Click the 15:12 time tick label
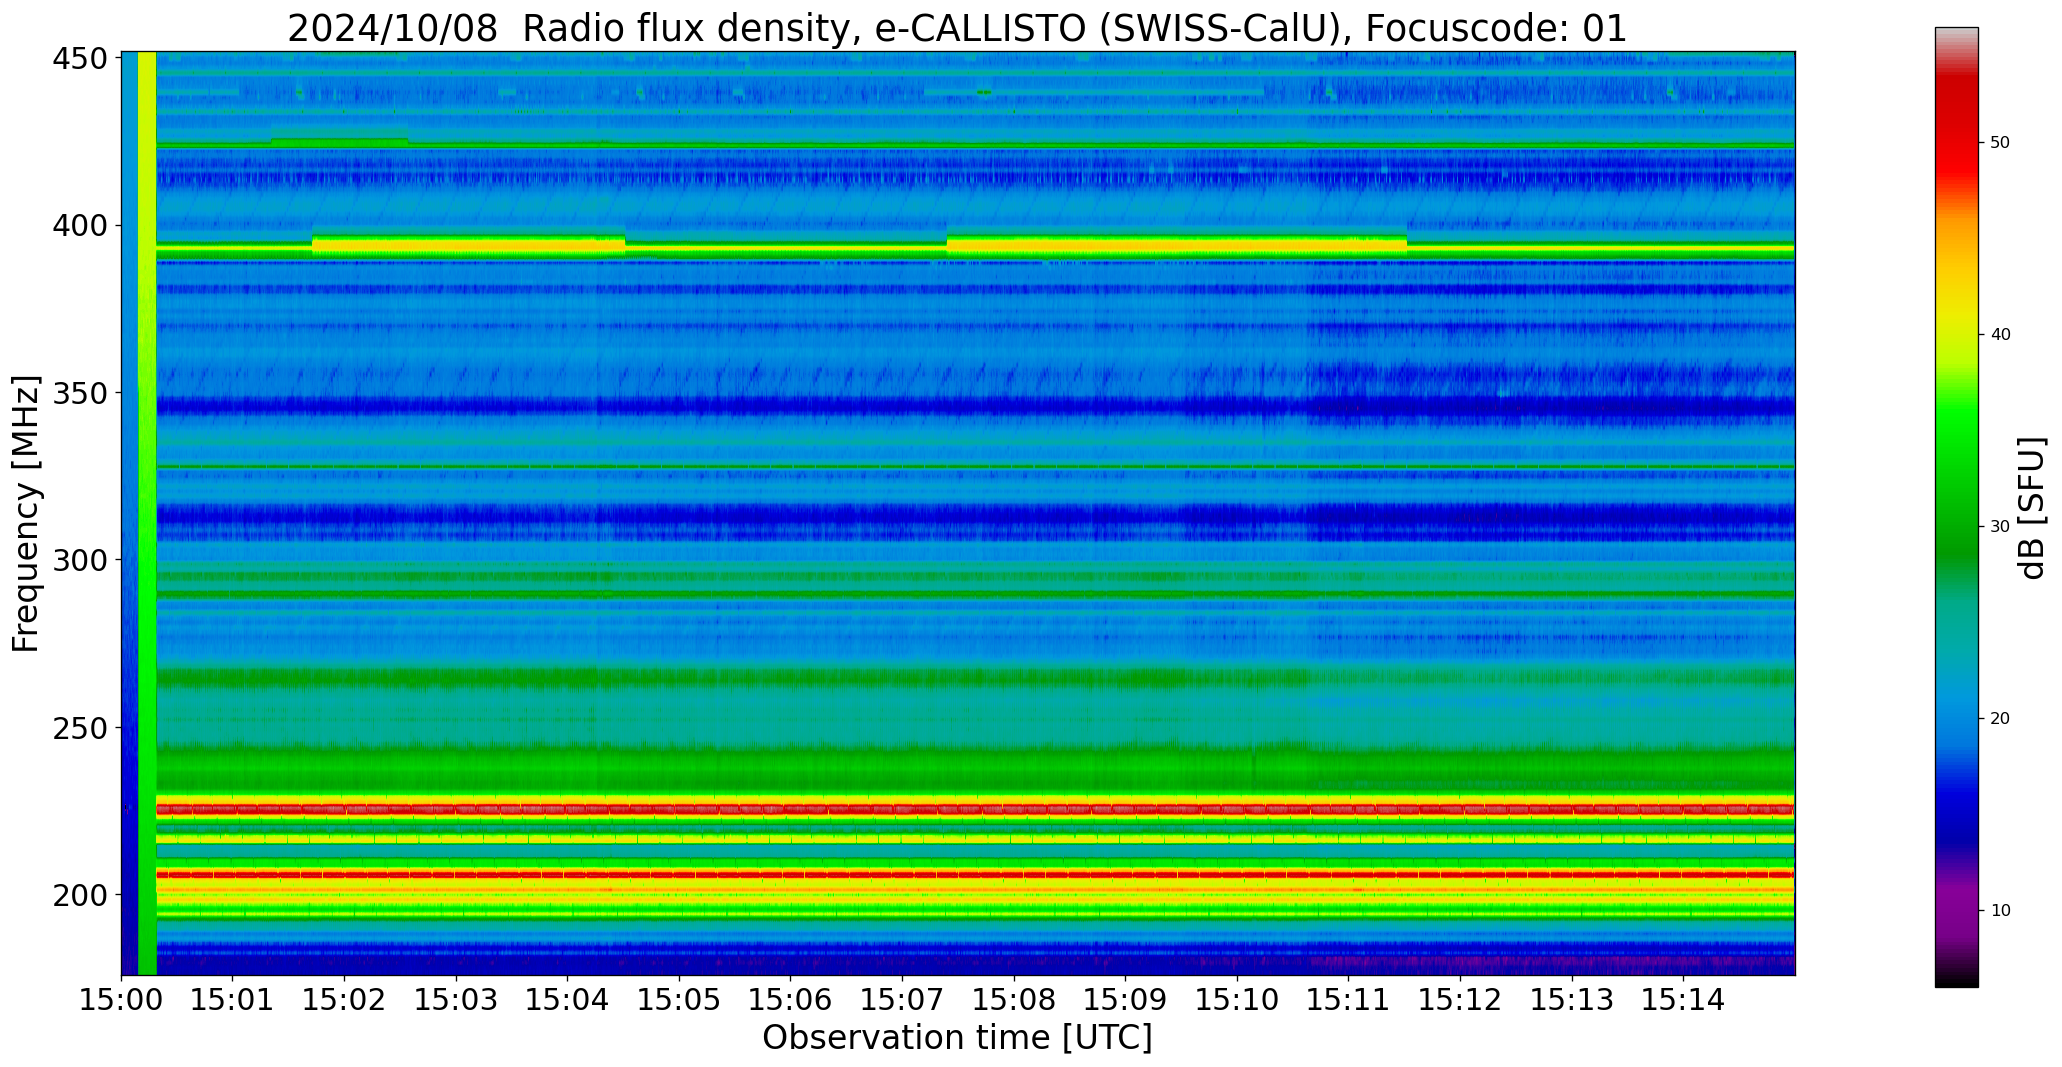 (x=1460, y=999)
